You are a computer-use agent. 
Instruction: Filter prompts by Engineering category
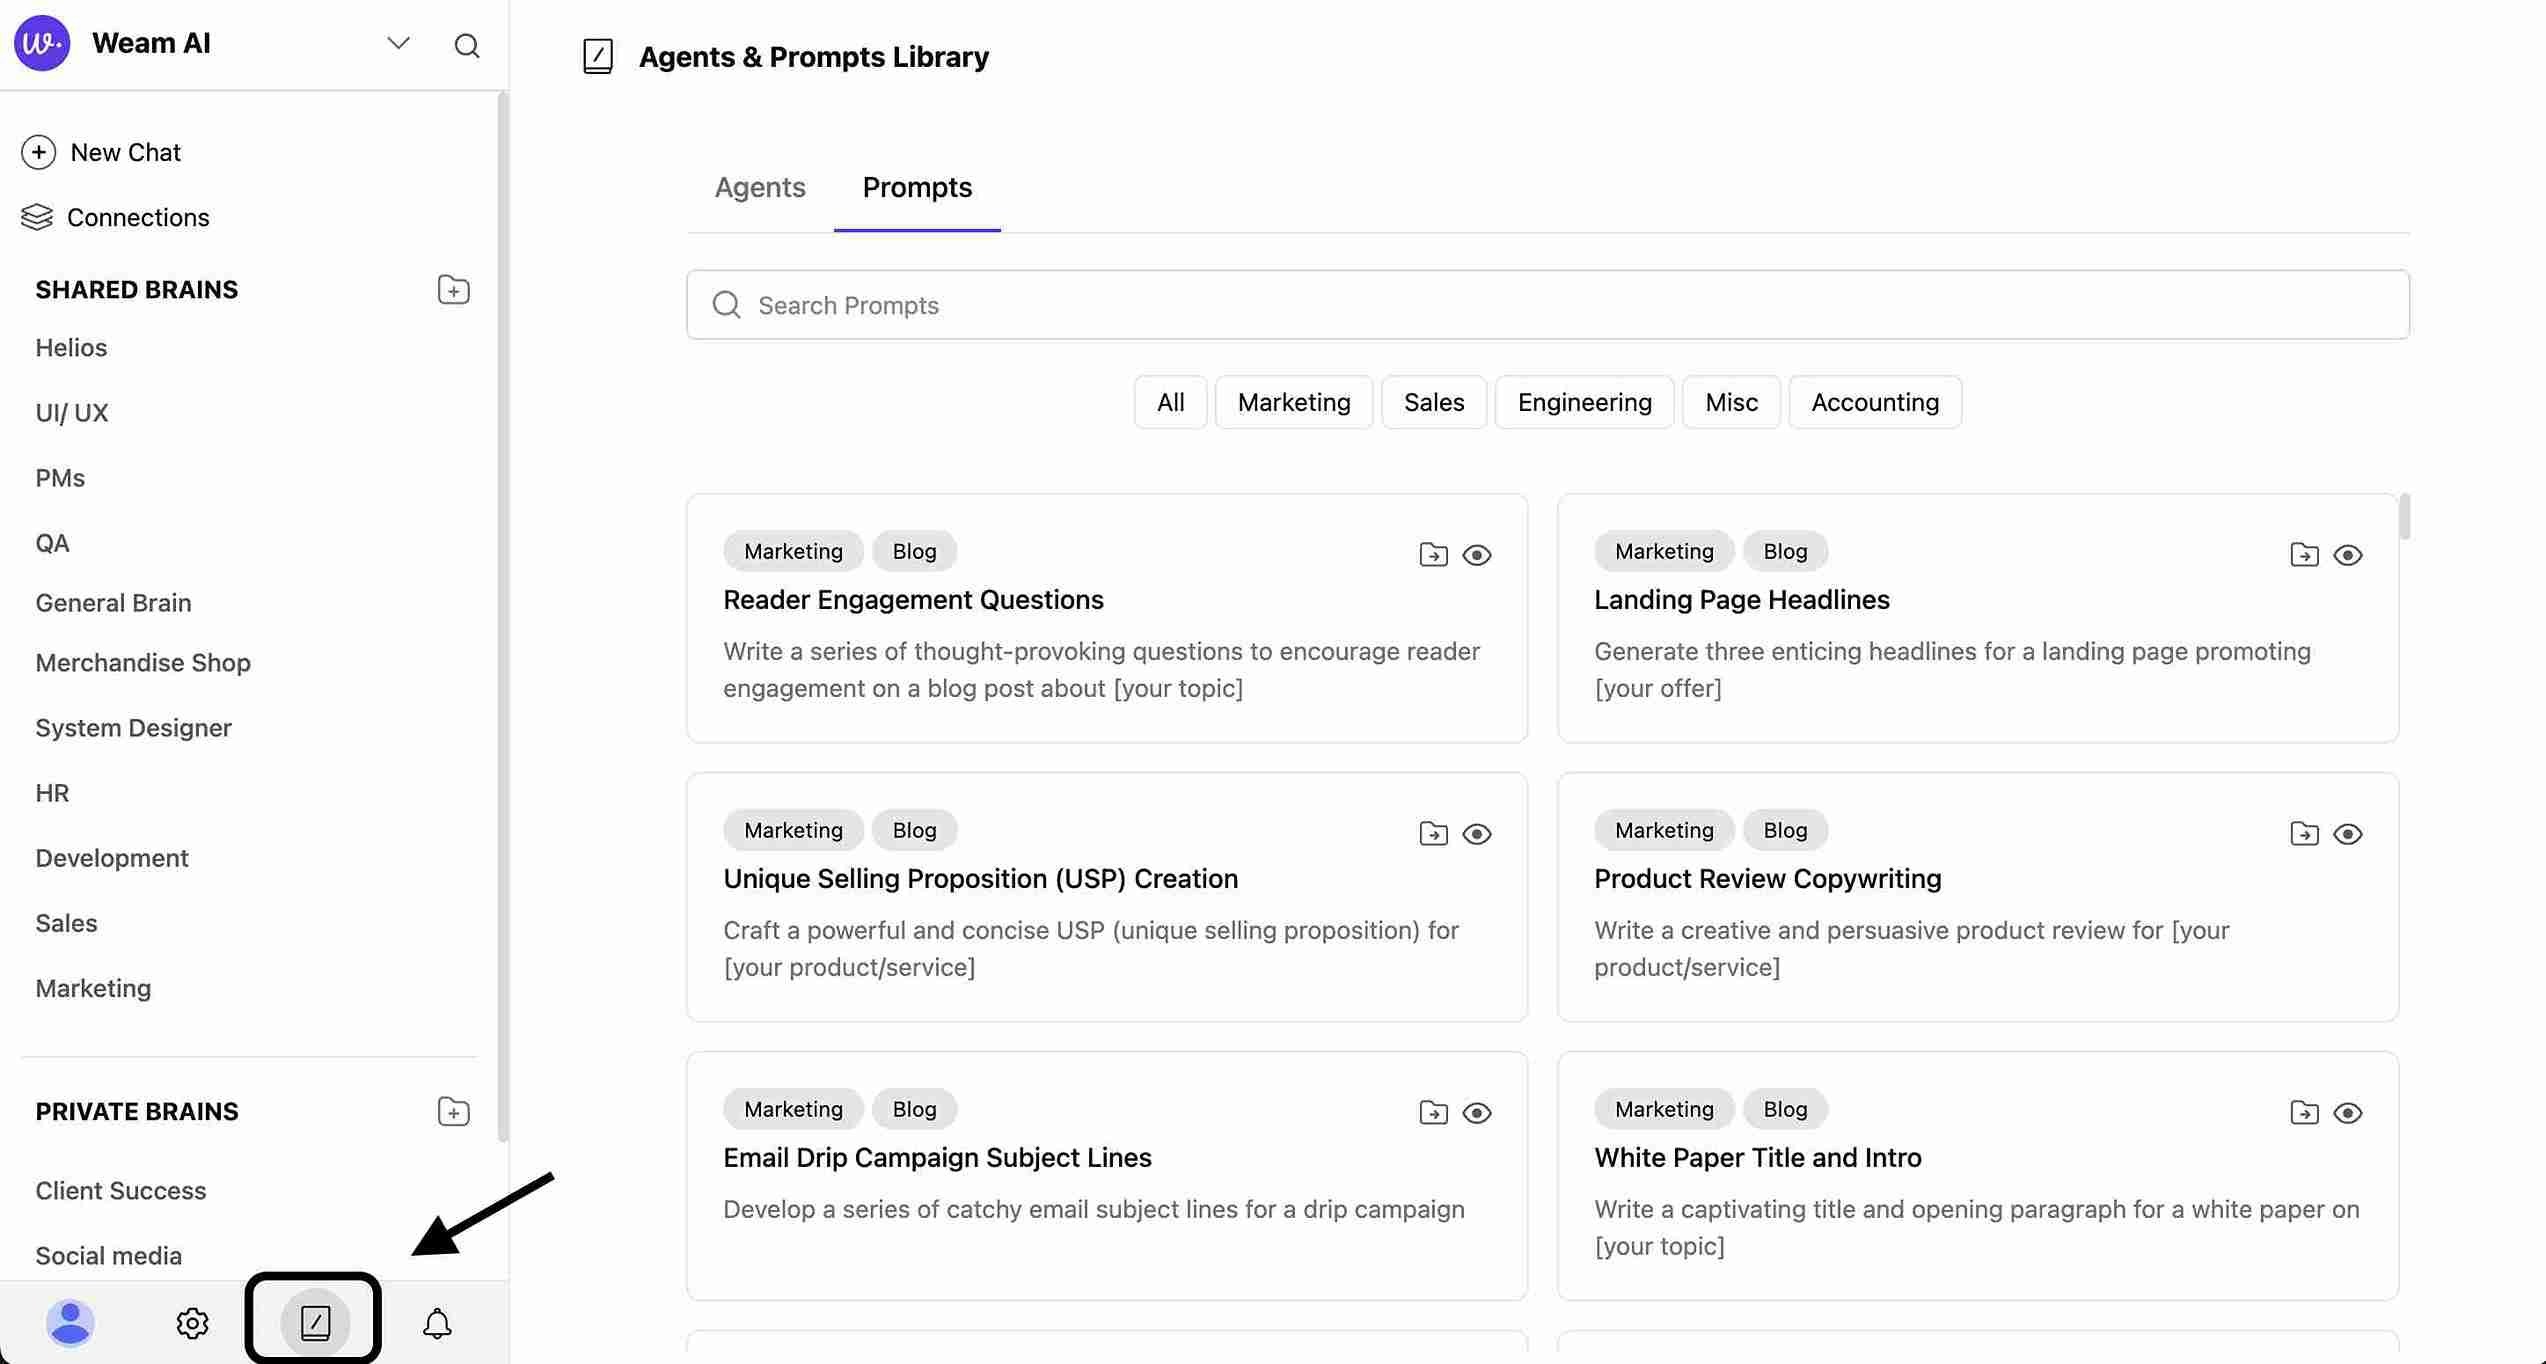pyautogui.click(x=1584, y=402)
